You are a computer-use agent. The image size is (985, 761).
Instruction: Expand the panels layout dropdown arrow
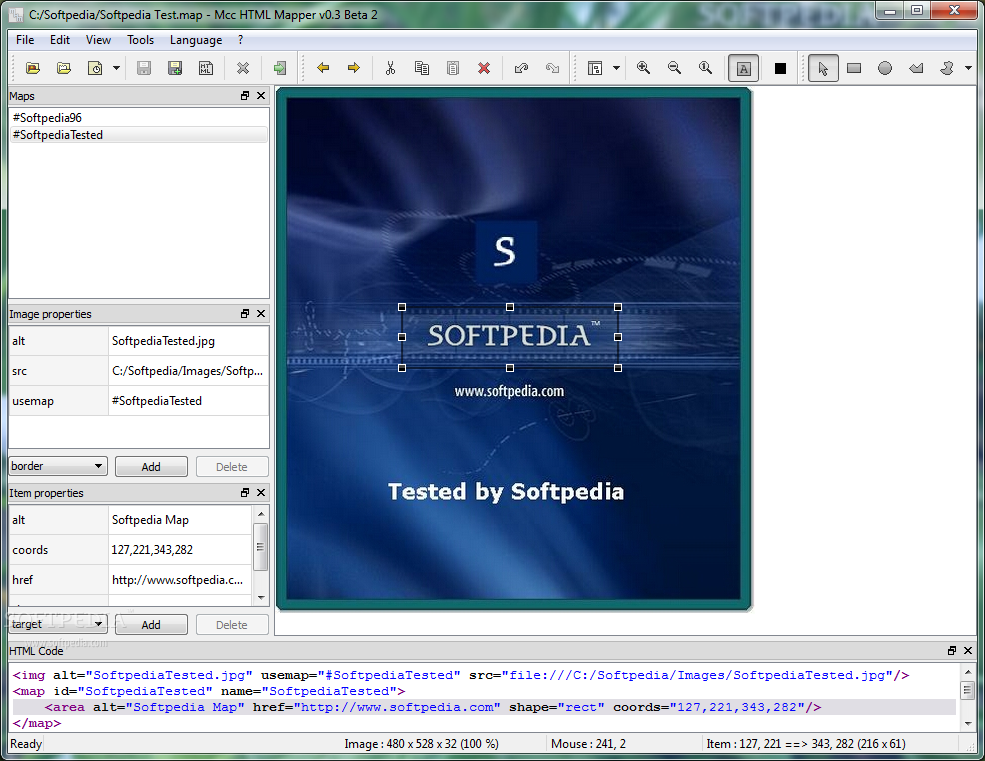tap(616, 68)
